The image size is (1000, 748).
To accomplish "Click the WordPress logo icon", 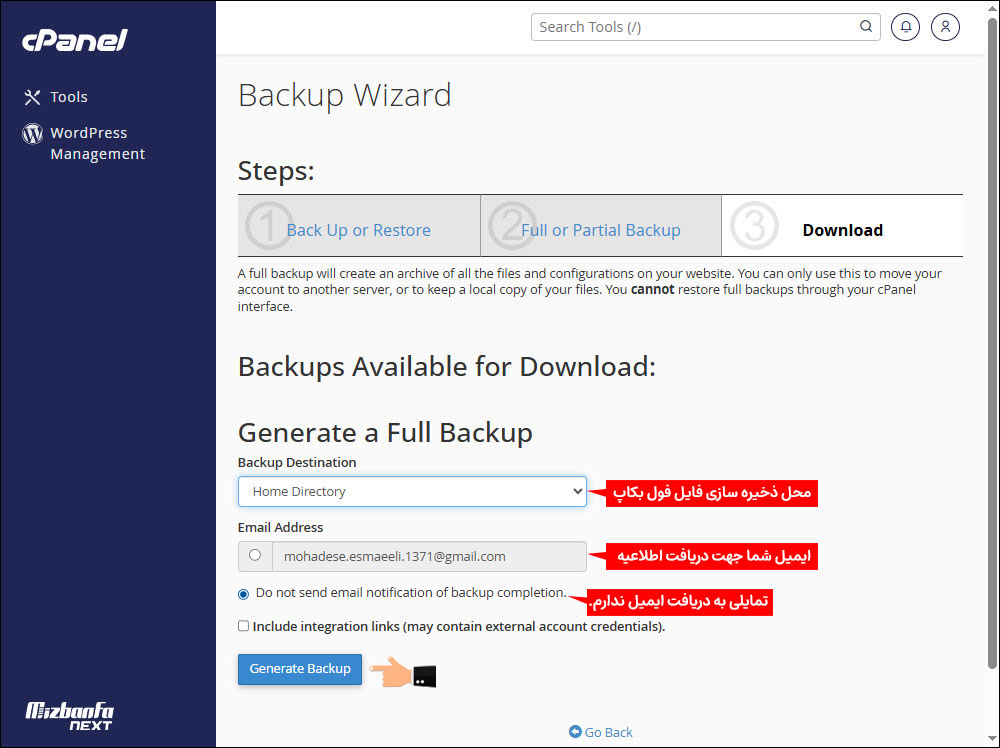I will (x=32, y=133).
